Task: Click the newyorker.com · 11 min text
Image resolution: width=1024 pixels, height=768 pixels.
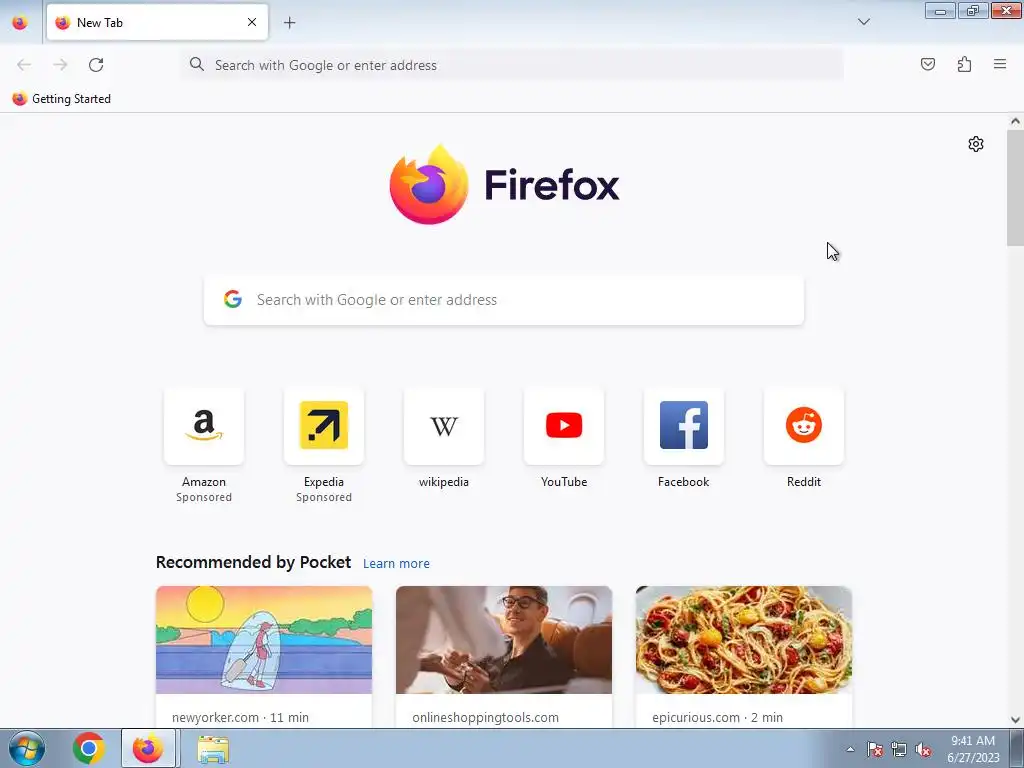Action: [240, 717]
